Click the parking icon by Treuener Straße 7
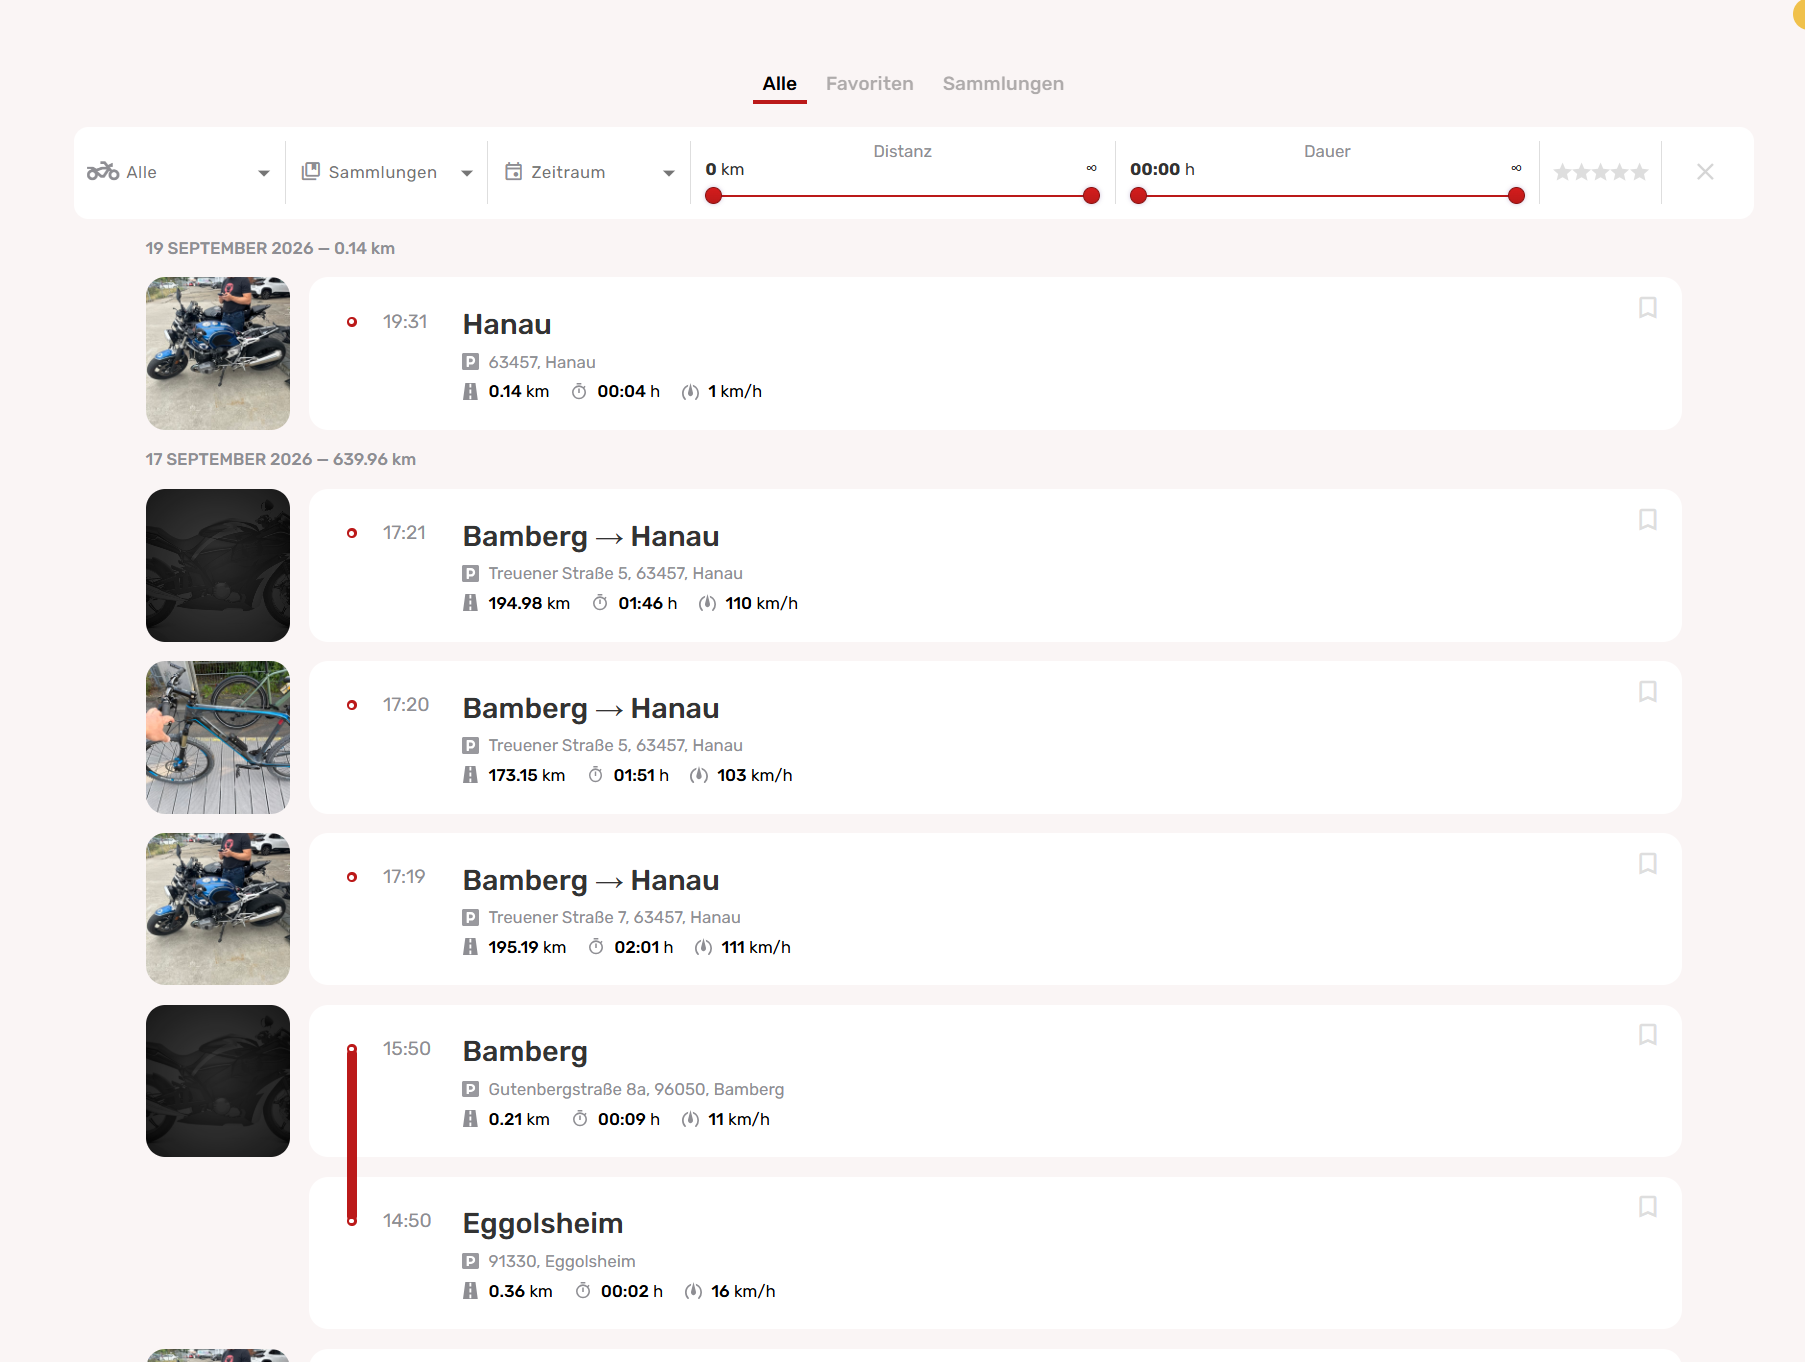This screenshot has width=1805, height=1362. click(x=470, y=917)
